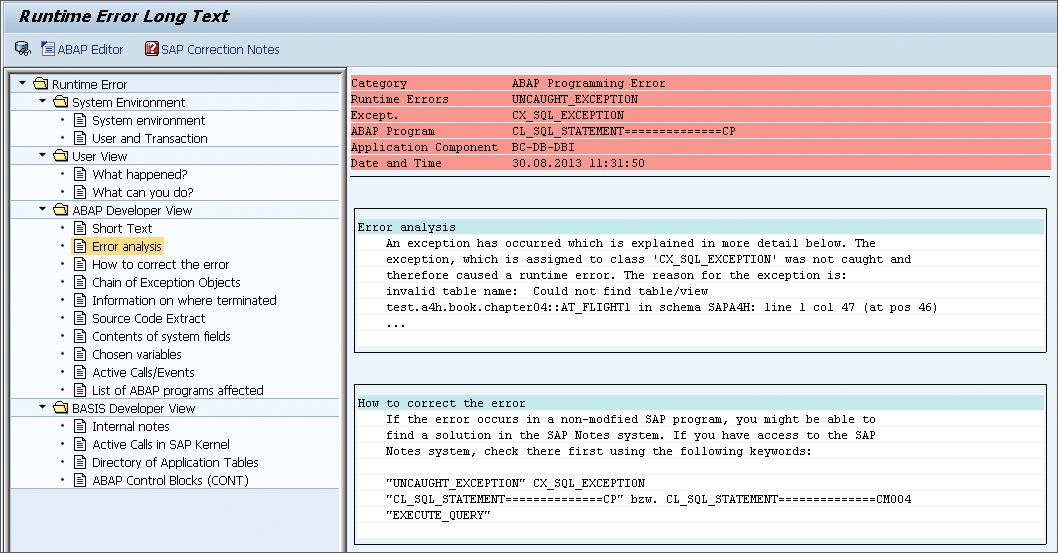Screen dimensions: 1058x553
Task: Select 'How to correct the error' item
Action: (160, 264)
